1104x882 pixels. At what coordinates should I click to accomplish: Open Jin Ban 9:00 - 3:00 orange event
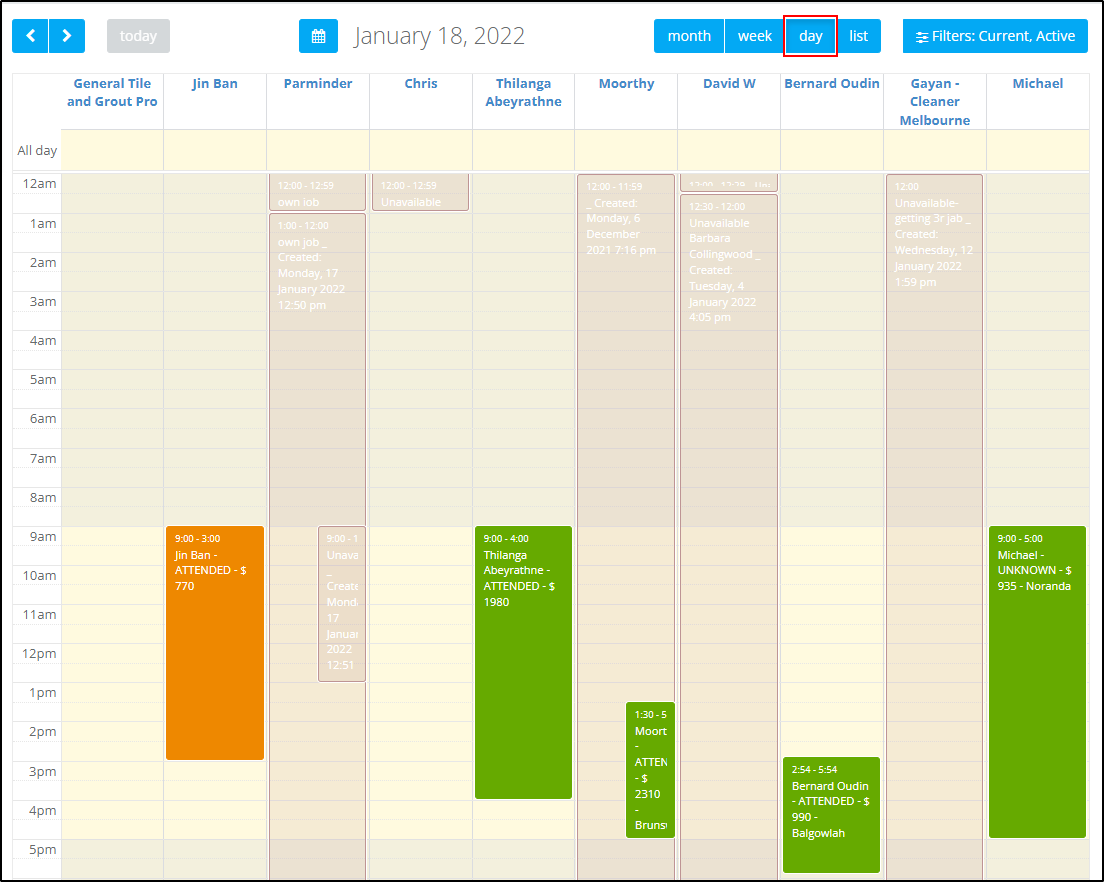pos(215,643)
